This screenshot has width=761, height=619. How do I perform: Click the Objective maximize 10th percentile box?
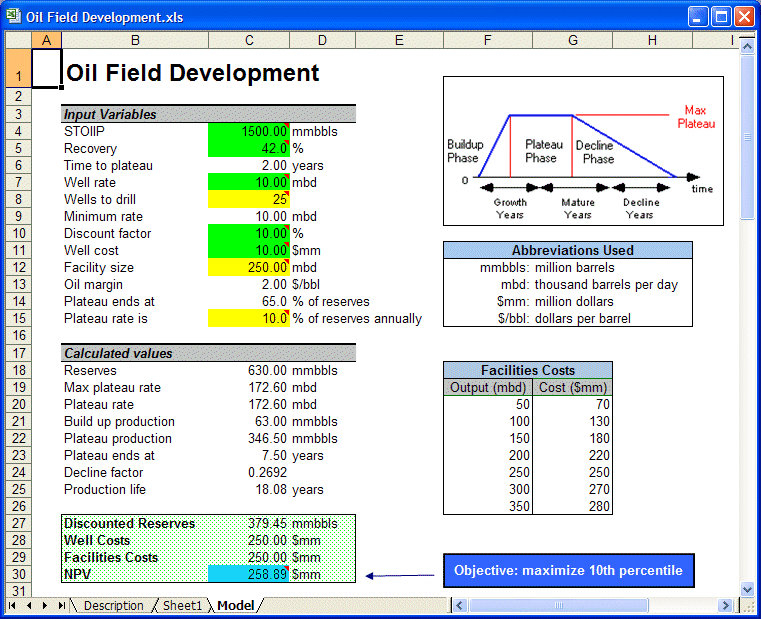pyautogui.click(x=568, y=571)
